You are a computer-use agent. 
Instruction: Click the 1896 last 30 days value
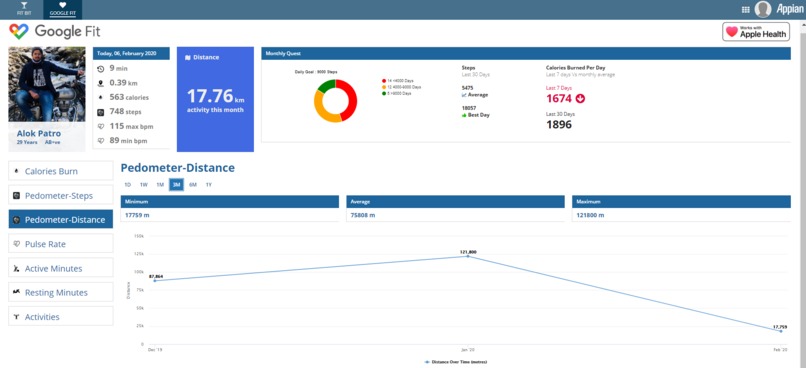[x=559, y=124]
